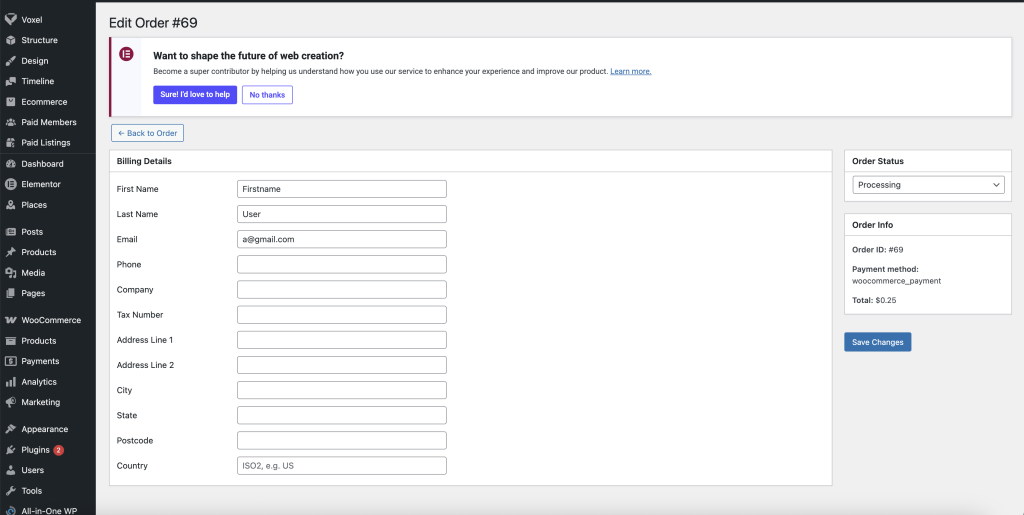
Task: Open the Order Status dropdown
Action: pyautogui.click(x=928, y=185)
